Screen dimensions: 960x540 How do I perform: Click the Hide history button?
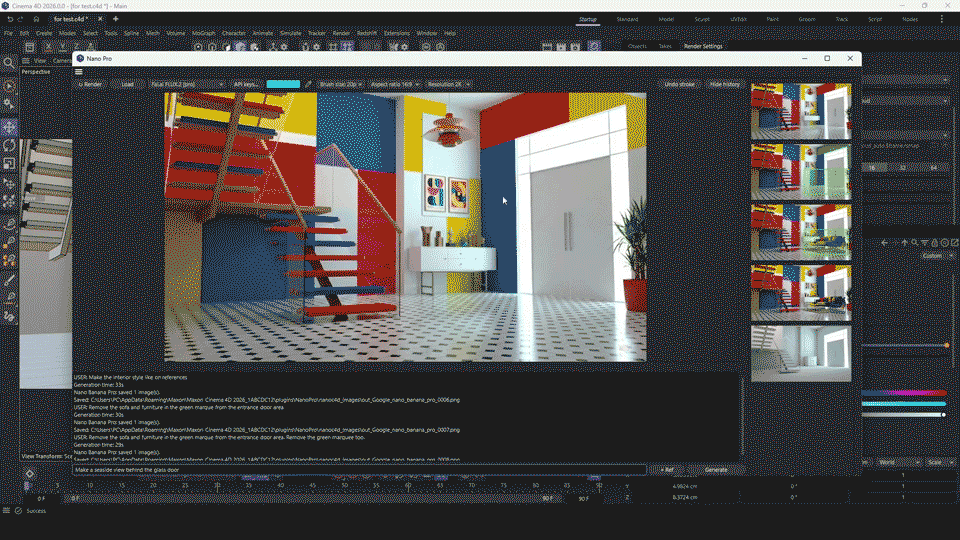tap(724, 84)
